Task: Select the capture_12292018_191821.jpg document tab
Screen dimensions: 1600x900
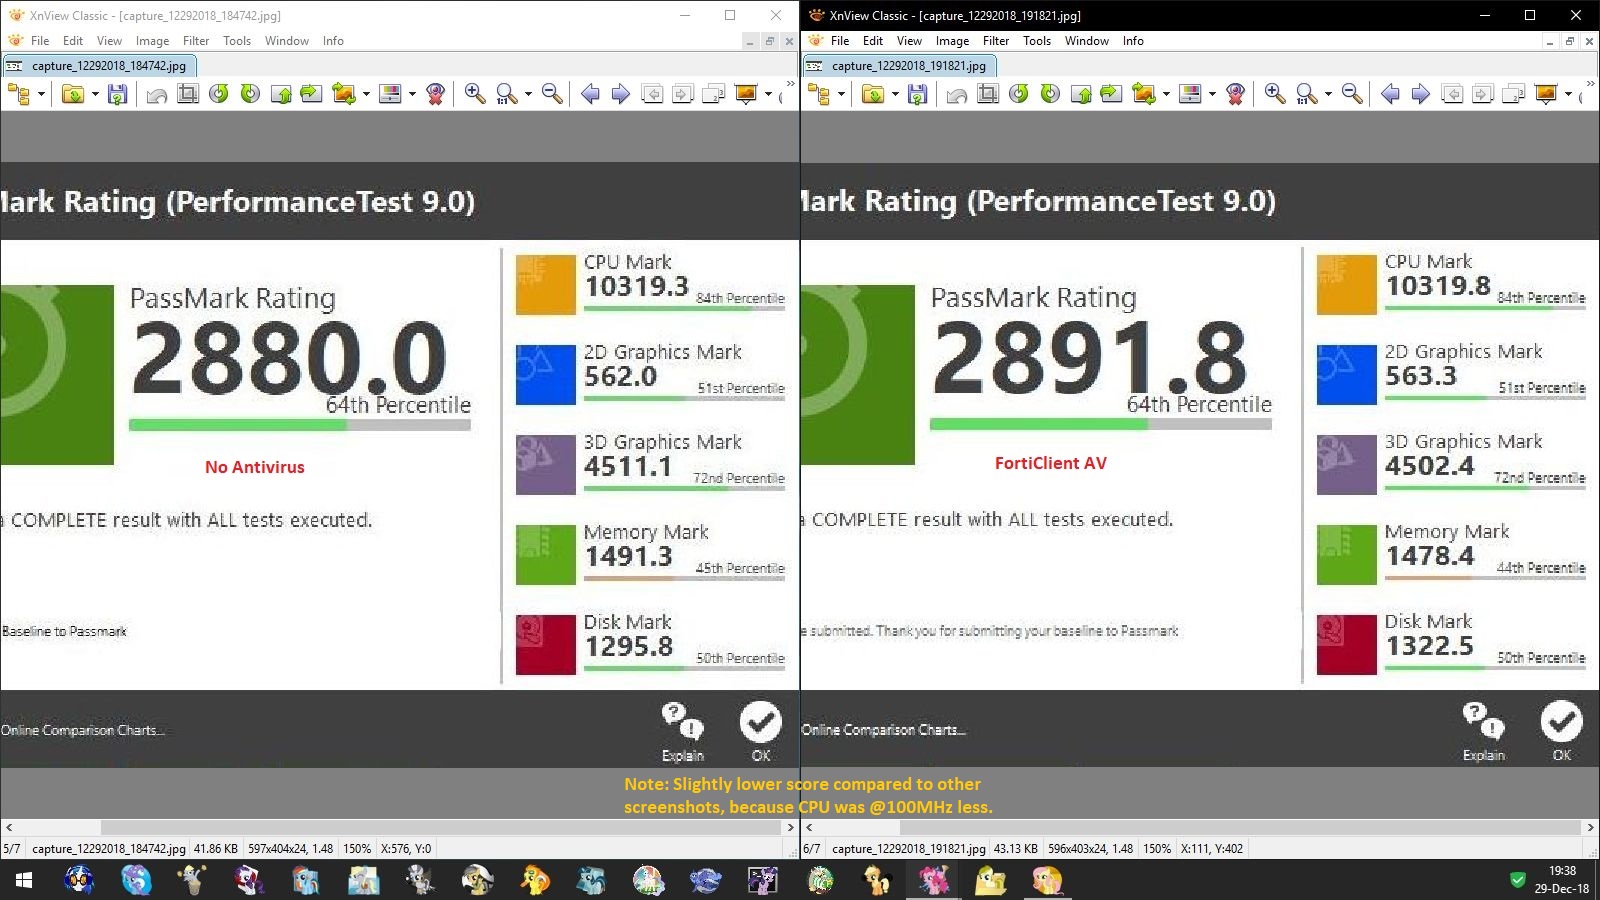Action: 899,66
